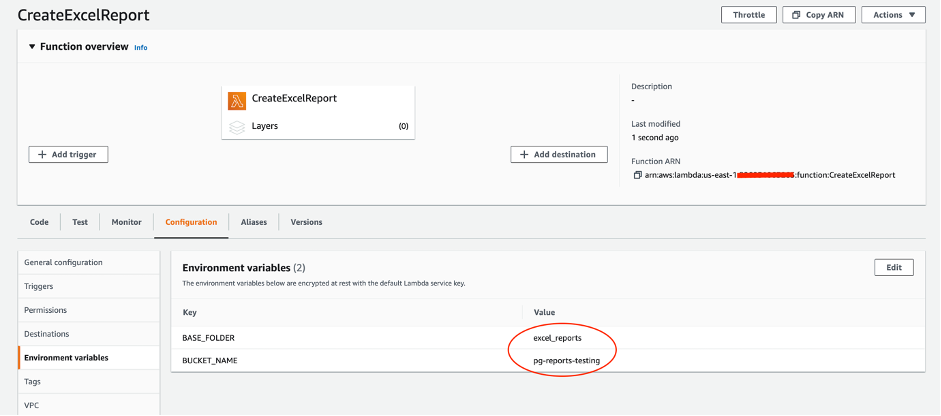The width and height of the screenshot is (941, 416).
Task: Click the BUCKET_NAME key cell
Action: [209, 361]
